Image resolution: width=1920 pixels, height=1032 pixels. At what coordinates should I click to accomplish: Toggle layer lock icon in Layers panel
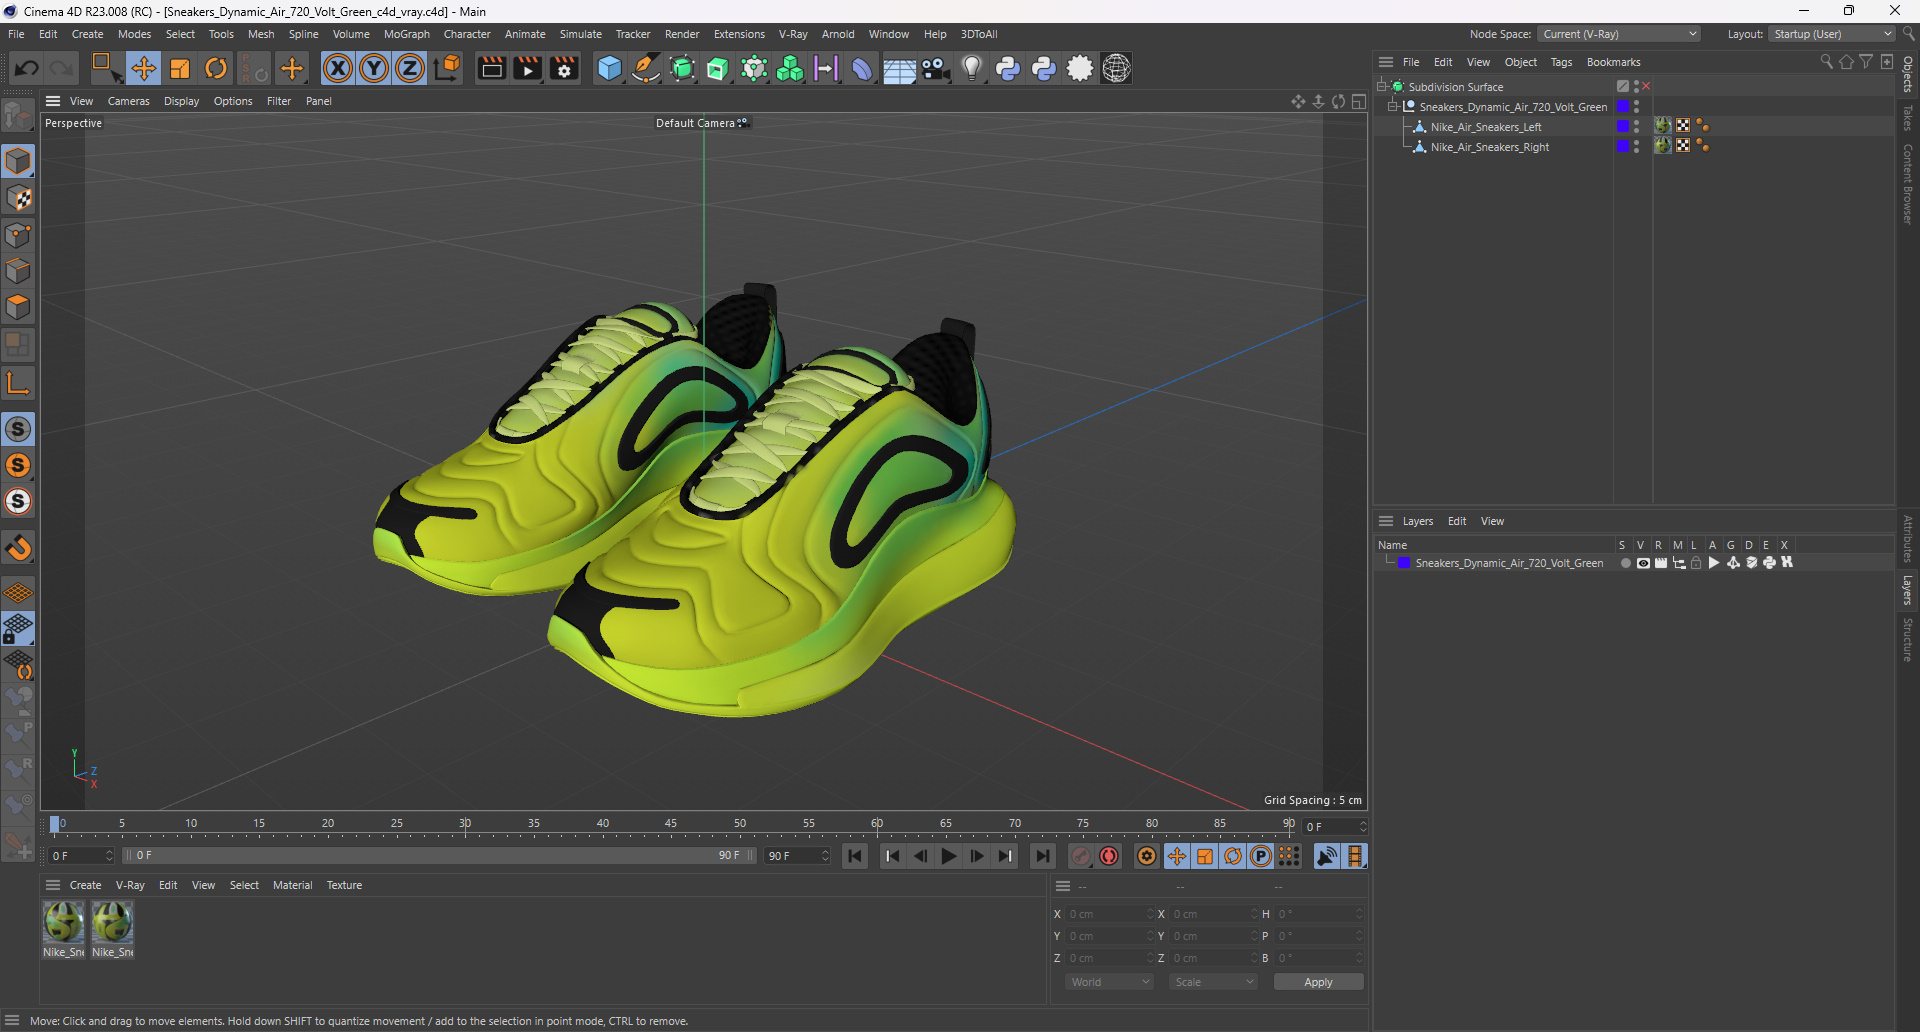[x=1696, y=563]
